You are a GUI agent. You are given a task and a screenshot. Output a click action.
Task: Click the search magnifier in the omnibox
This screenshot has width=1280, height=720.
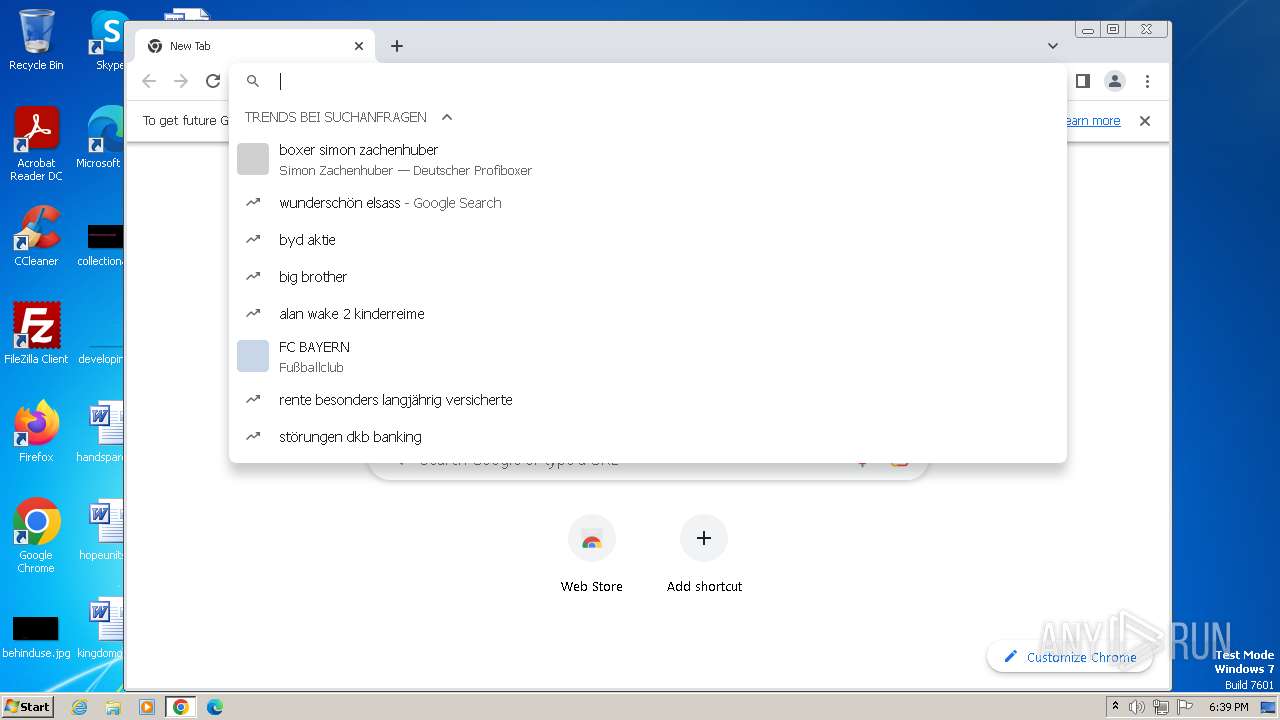[x=253, y=81]
